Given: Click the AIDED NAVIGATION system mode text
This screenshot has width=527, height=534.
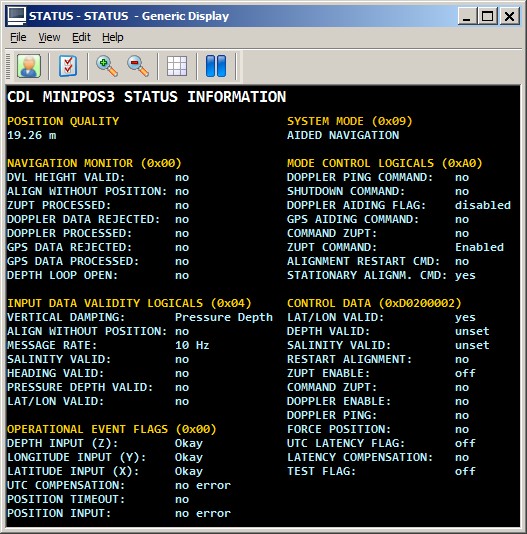Looking at the screenshot, I should click(343, 135).
